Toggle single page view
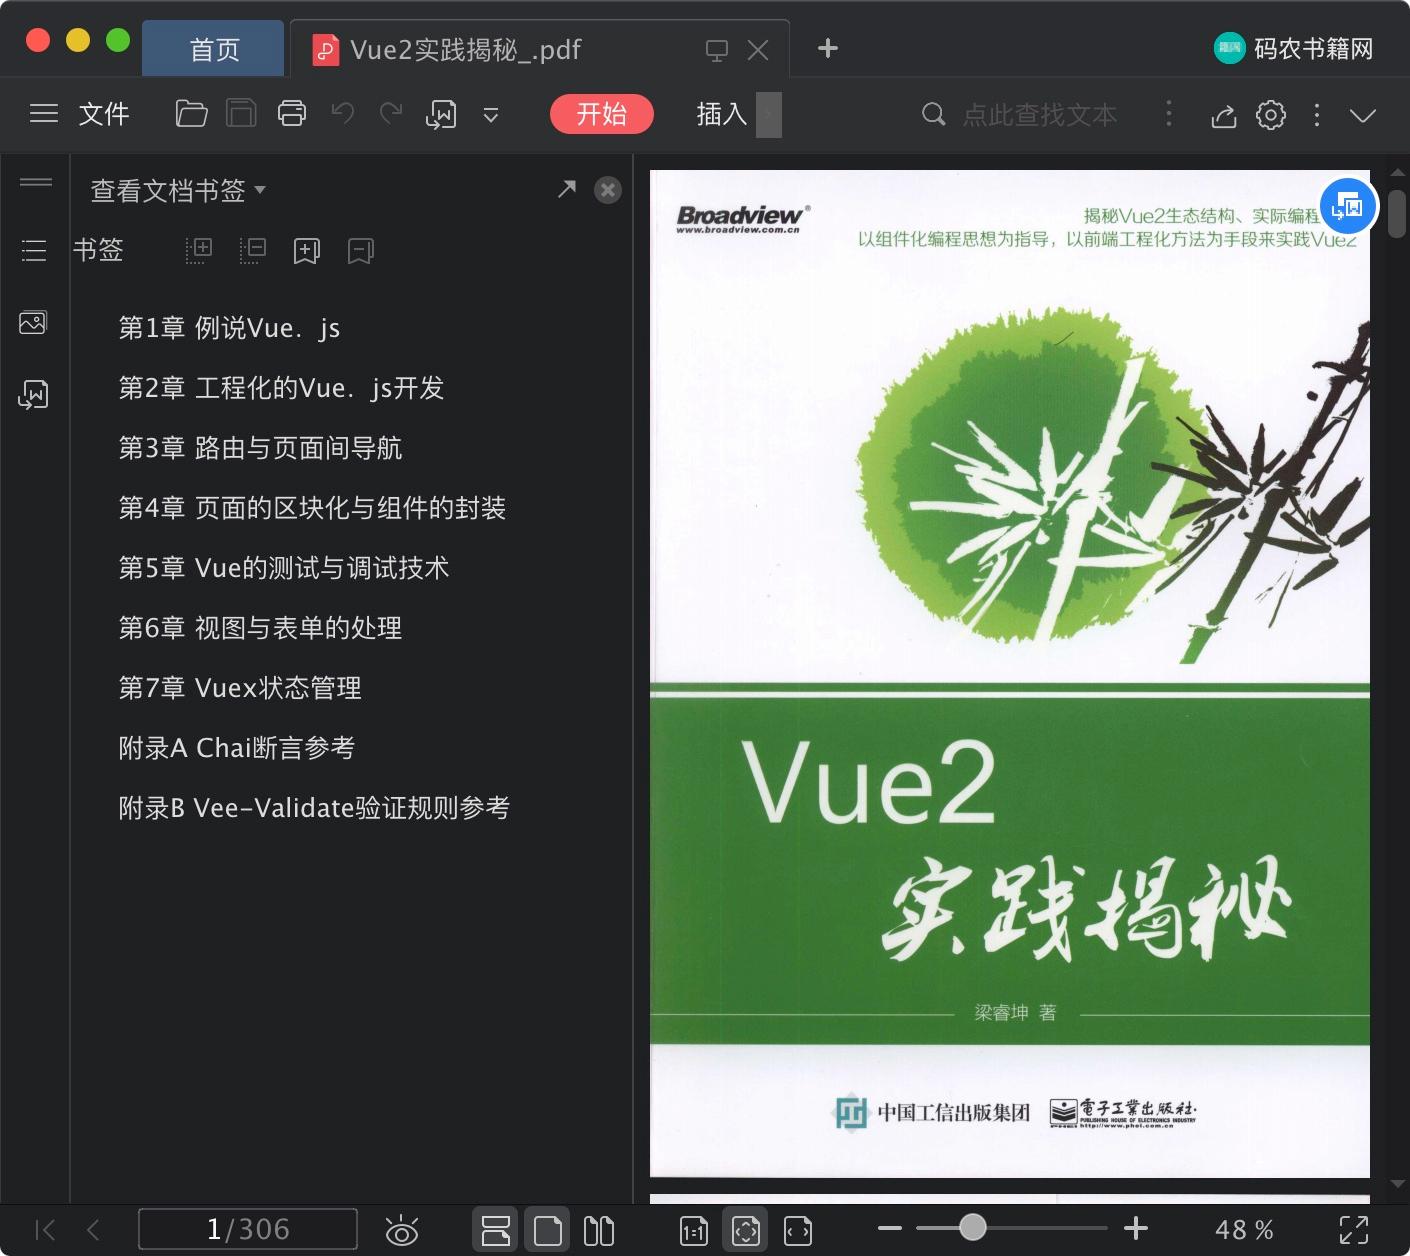This screenshot has width=1410, height=1256. (x=548, y=1230)
